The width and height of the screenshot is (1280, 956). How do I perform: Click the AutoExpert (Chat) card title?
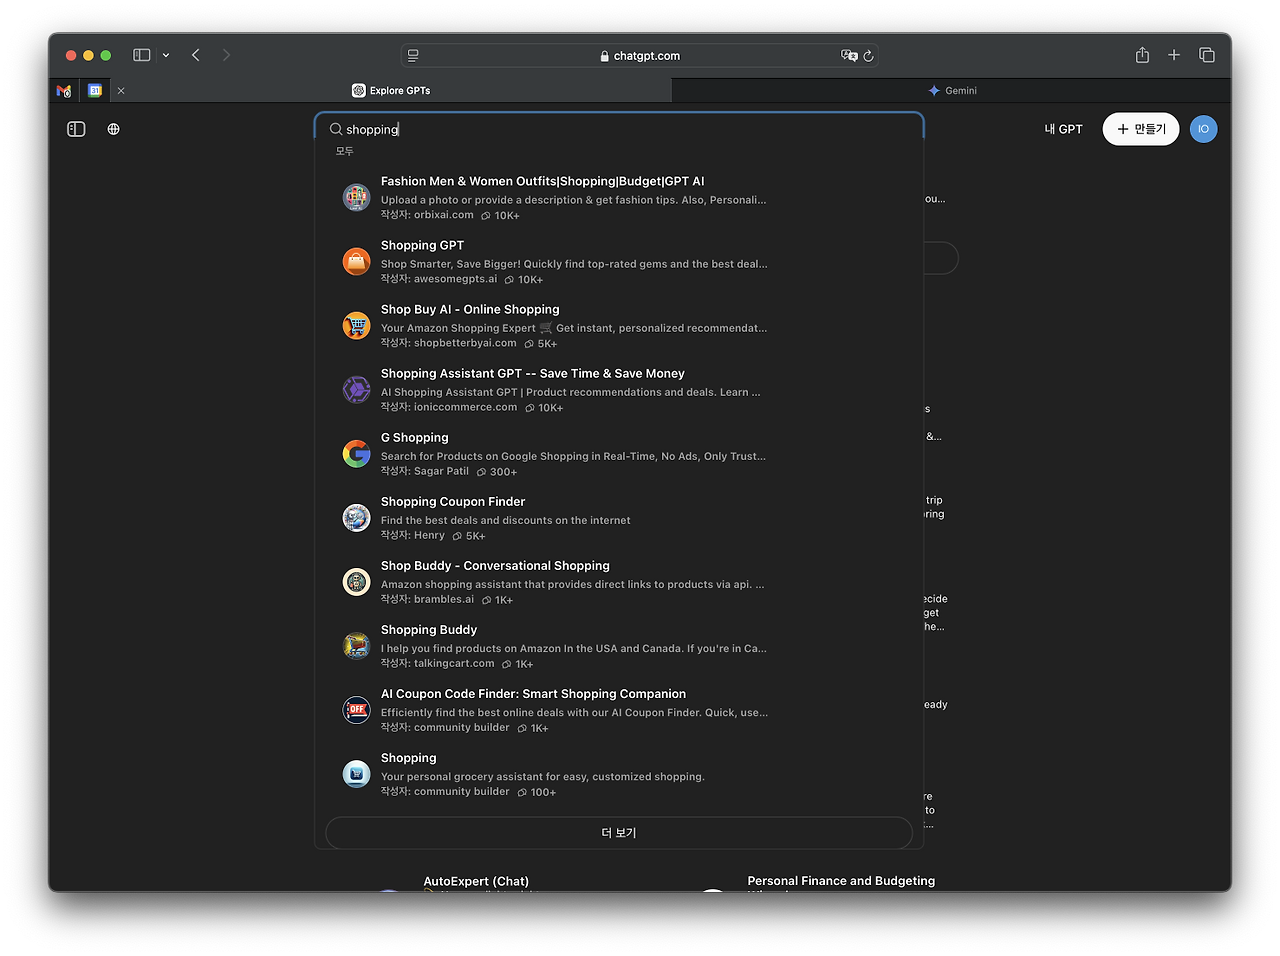tap(476, 881)
